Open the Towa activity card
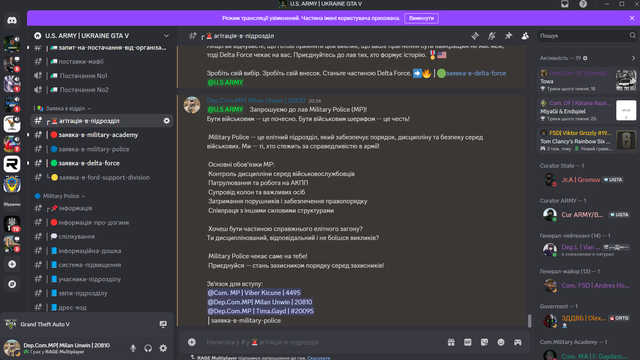The image size is (640, 360). 587,80
